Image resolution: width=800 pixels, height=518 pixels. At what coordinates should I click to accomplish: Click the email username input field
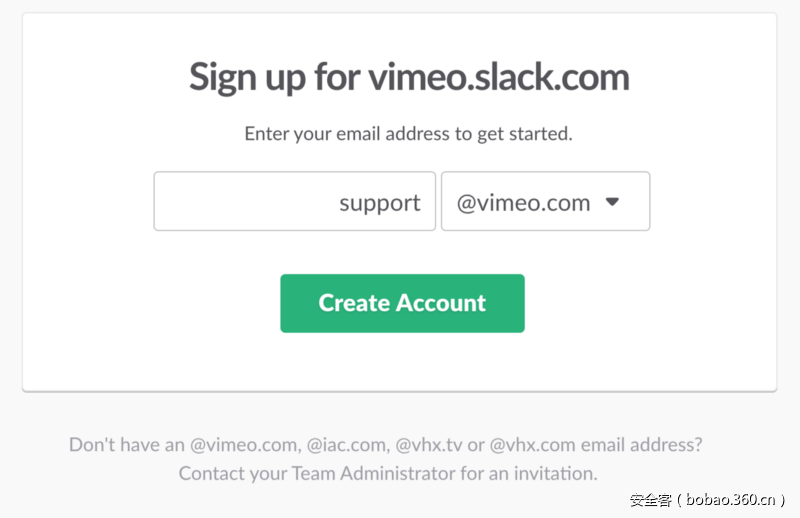pyautogui.click(x=294, y=202)
